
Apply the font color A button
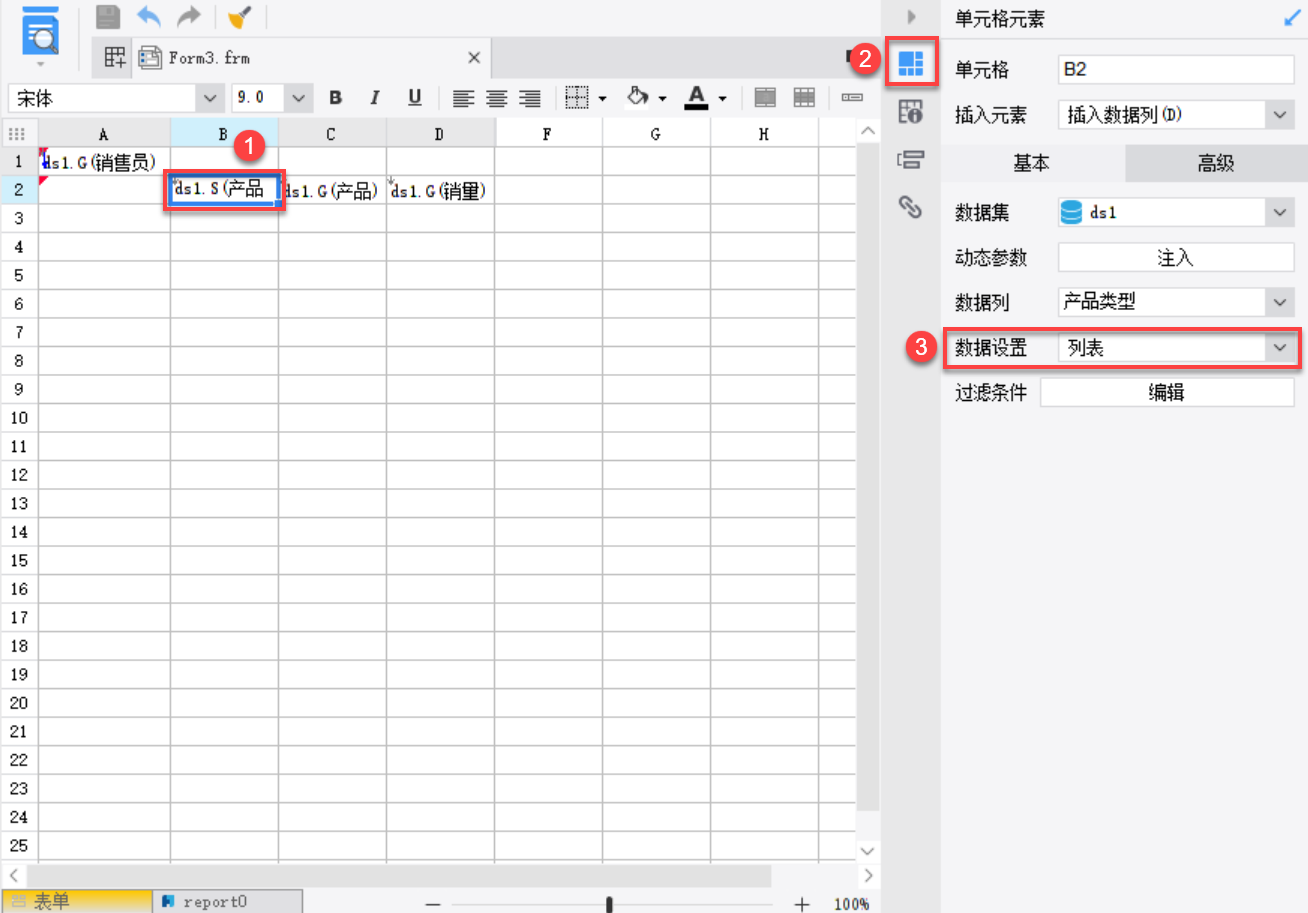696,97
